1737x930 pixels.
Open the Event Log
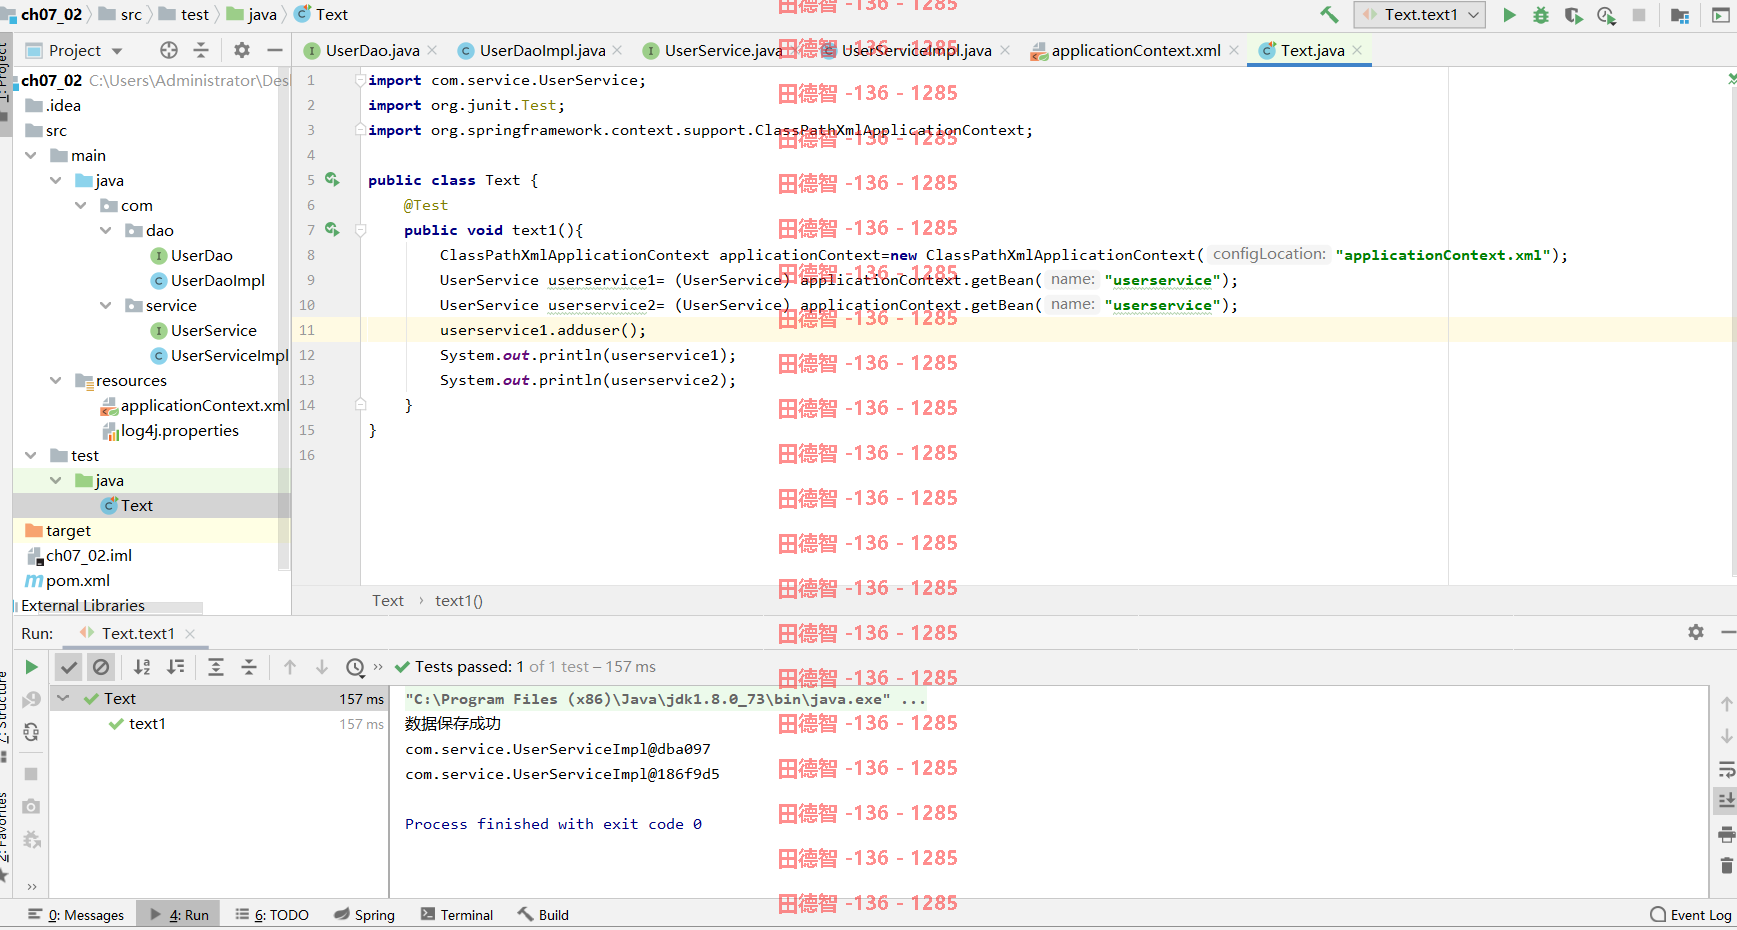pyautogui.click(x=1691, y=915)
